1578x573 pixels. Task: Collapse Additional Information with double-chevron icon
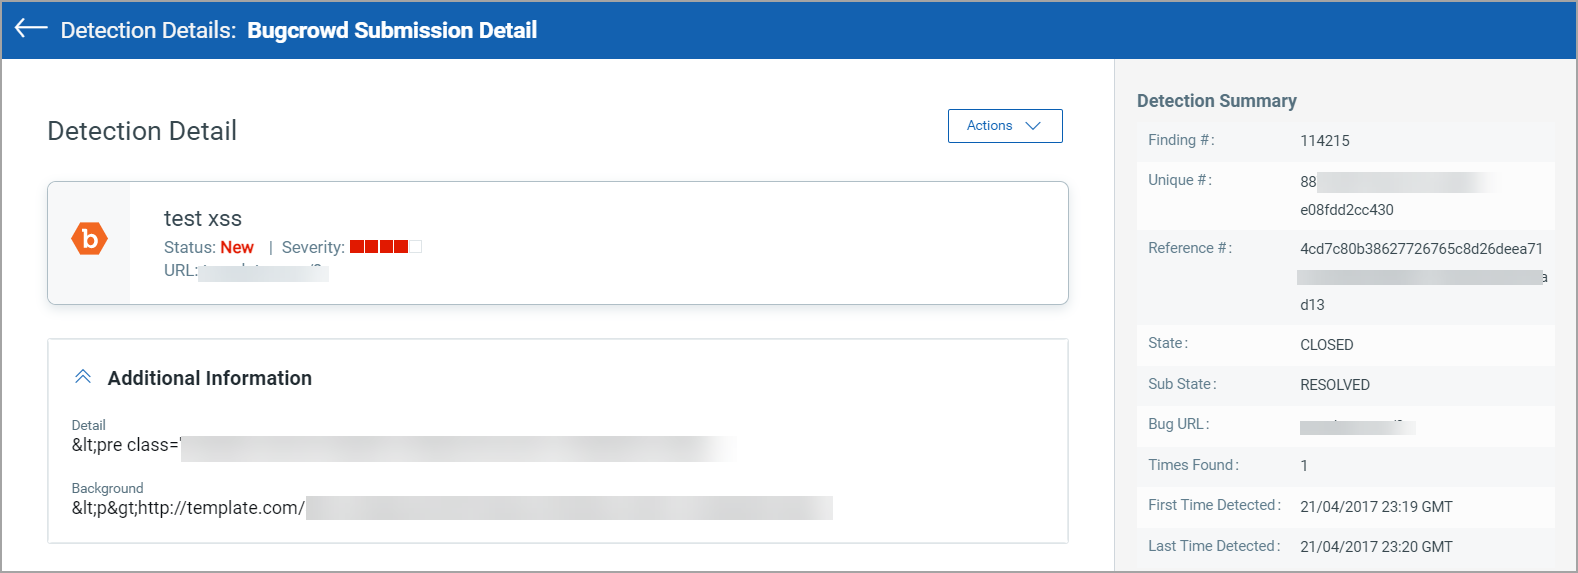pyautogui.click(x=83, y=377)
